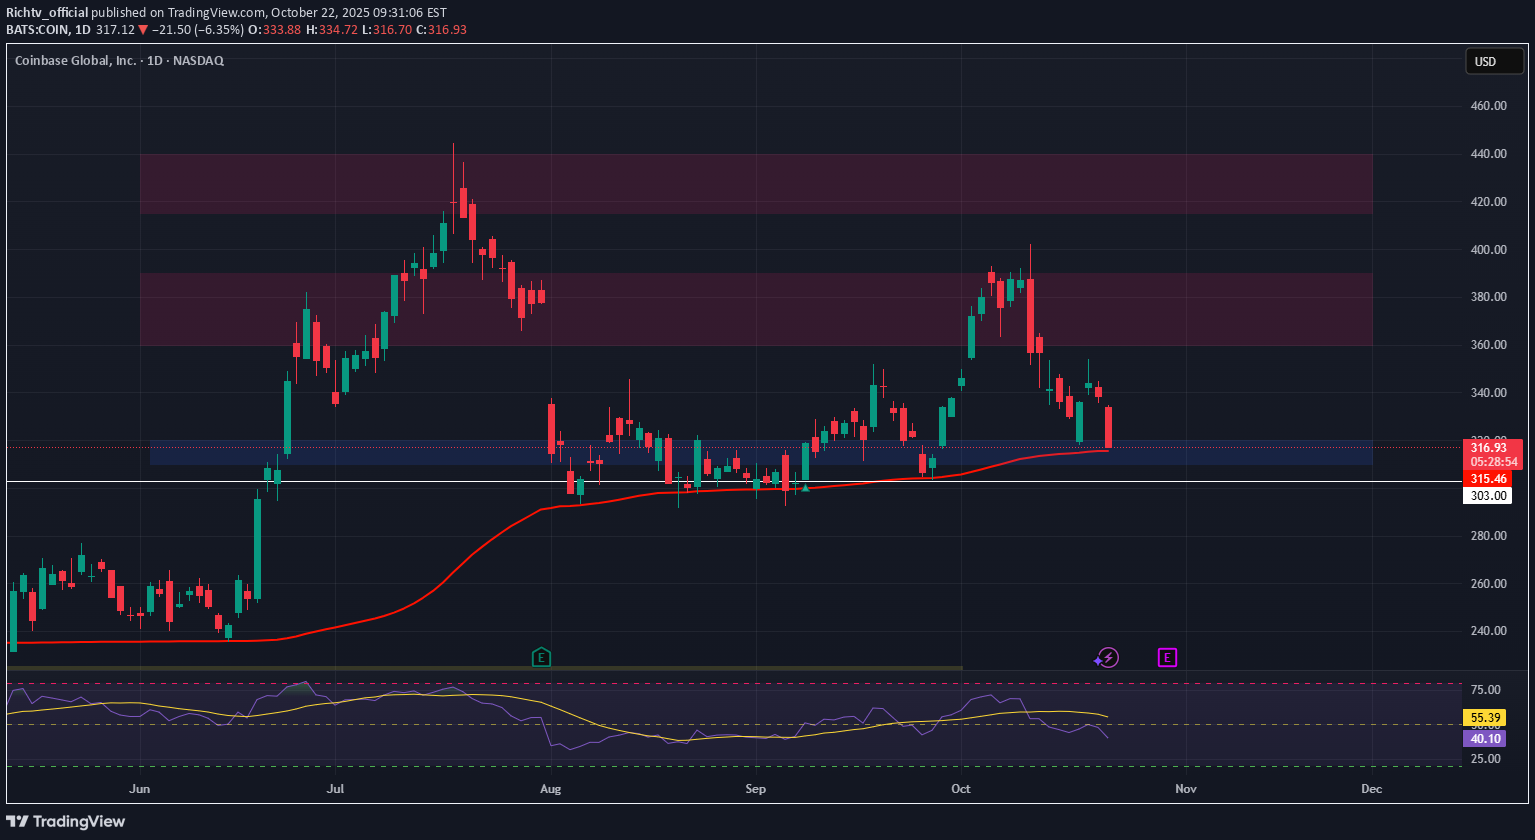This screenshot has width=1535, height=840.
Task: Select the upper red resistance zone near 430
Action: point(755,183)
